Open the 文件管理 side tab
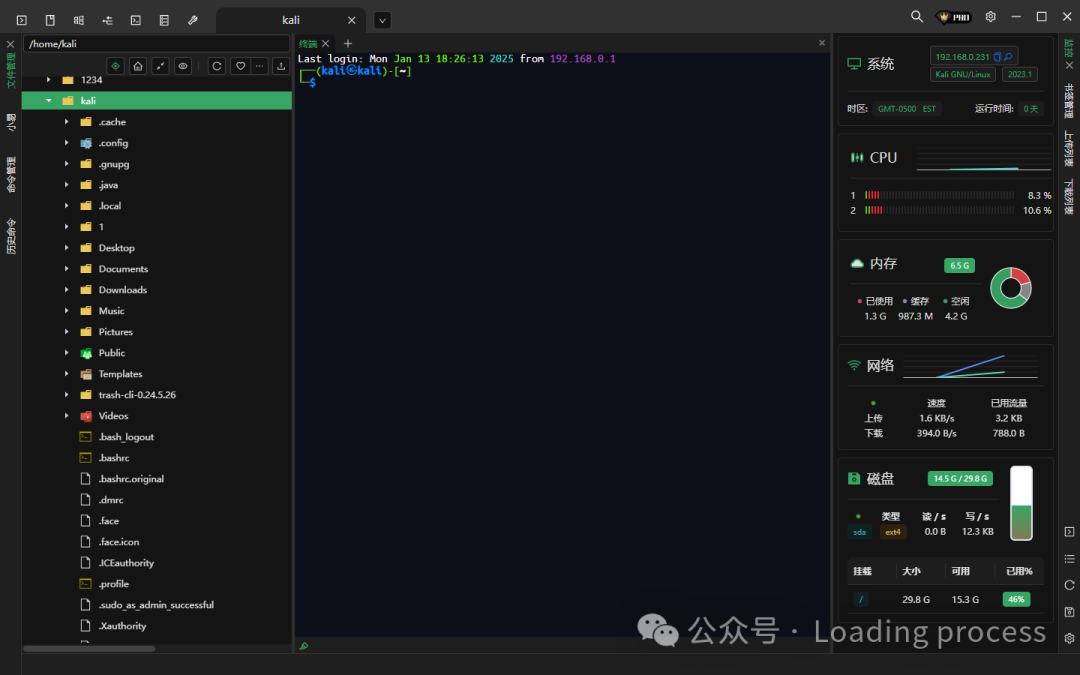The width and height of the screenshot is (1080, 675). coord(11,70)
